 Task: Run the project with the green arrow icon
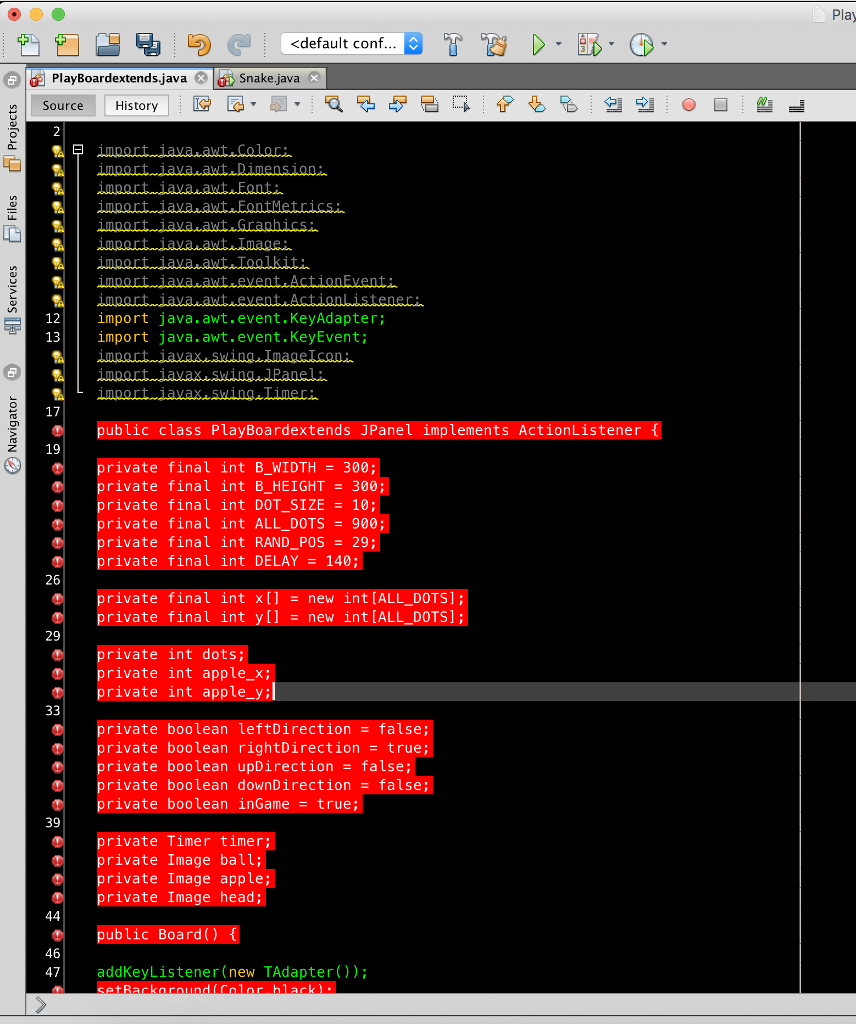click(x=538, y=44)
